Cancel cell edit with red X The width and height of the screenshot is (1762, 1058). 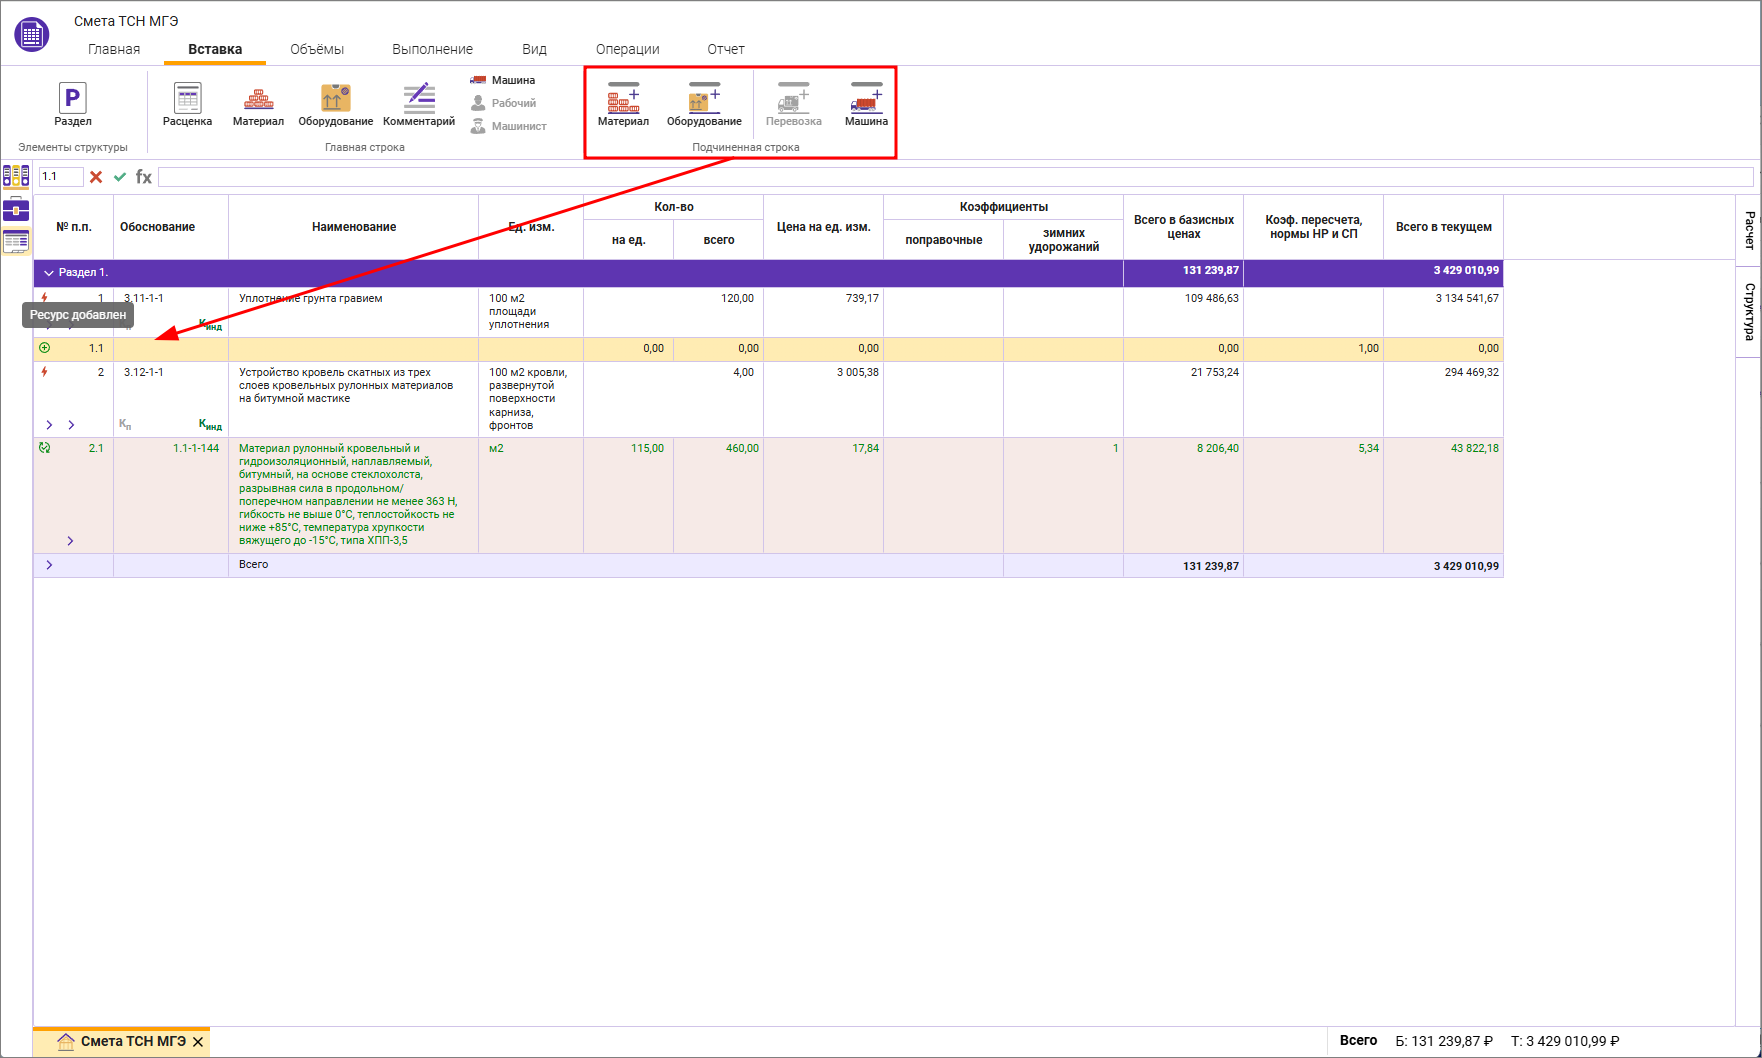pos(96,177)
